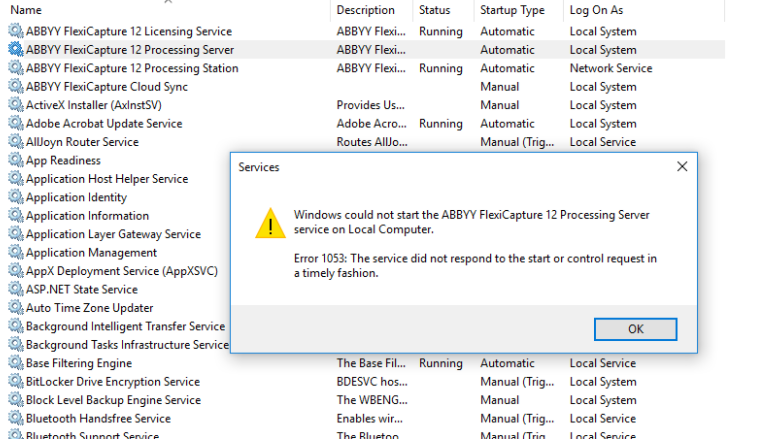
Task: Select the Block Level Backup Engine Service
Action: [366, 400]
